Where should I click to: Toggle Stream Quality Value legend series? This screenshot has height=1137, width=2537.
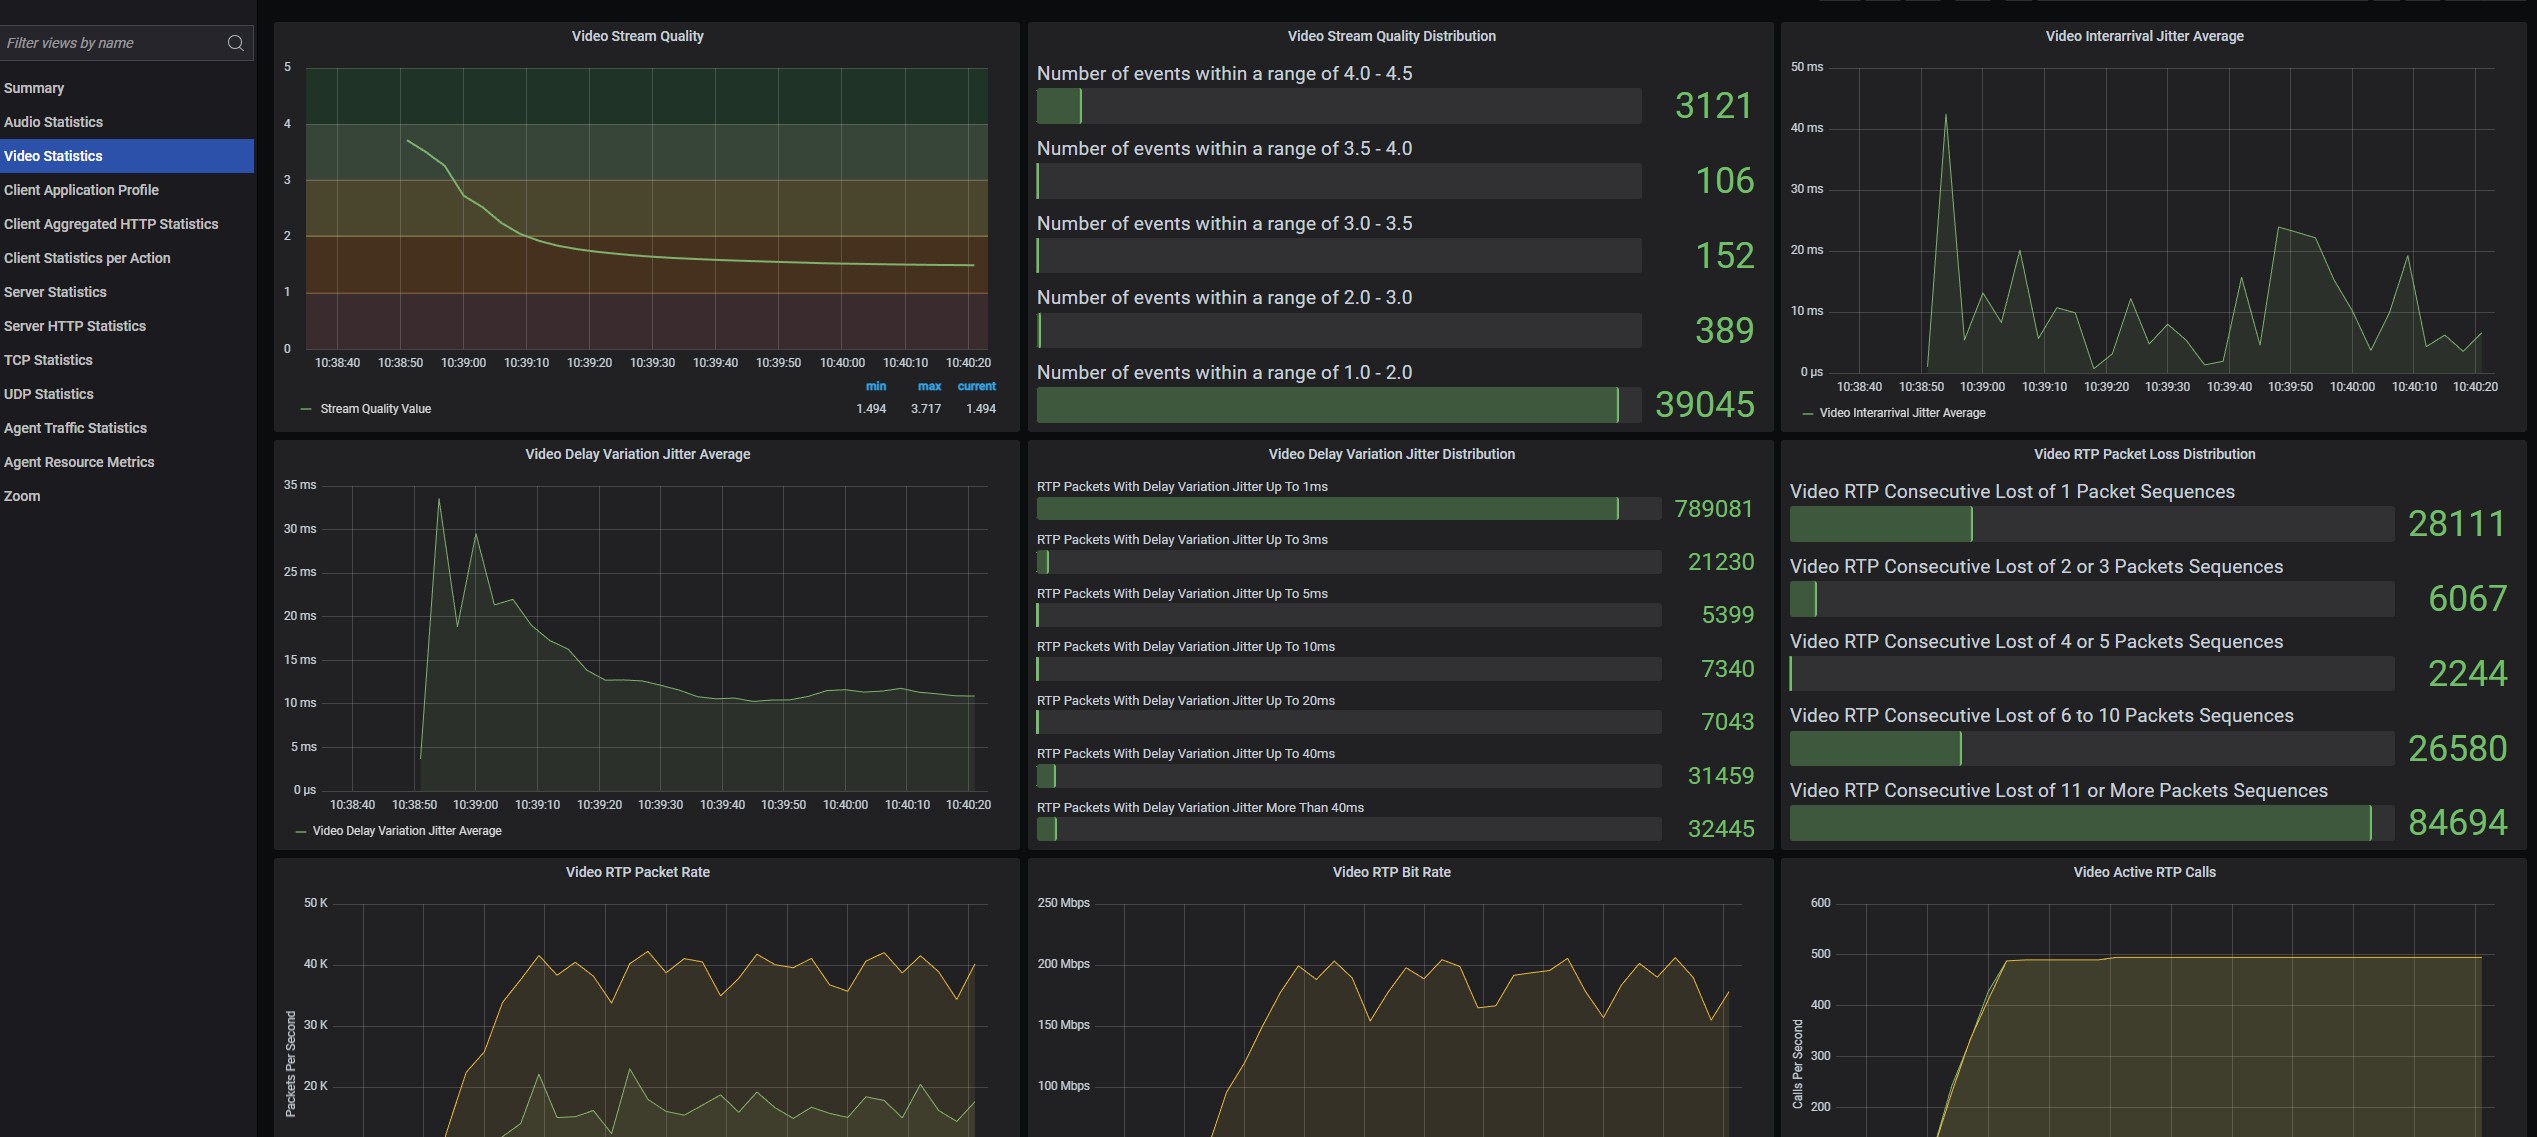pyautogui.click(x=375, y=409)
